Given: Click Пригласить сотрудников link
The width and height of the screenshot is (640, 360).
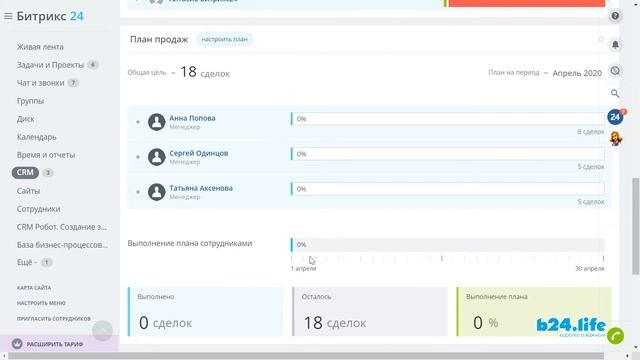Looking at the screenshot, I should (53, 319).
